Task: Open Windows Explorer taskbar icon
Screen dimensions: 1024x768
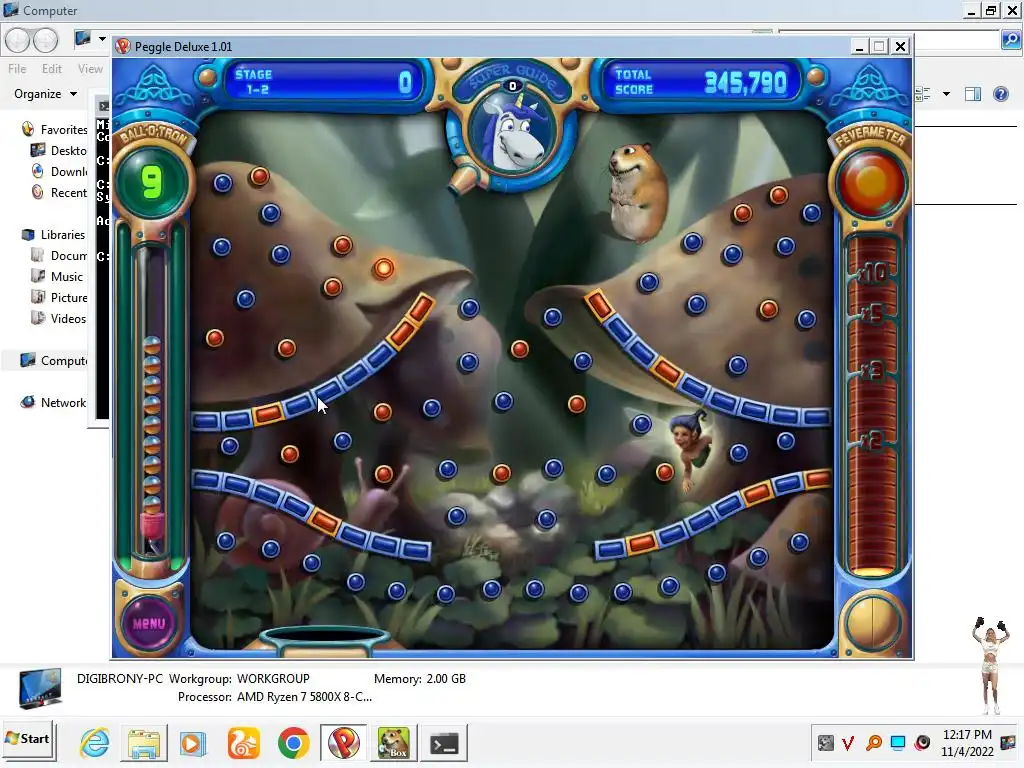Action: pos(144,744)
